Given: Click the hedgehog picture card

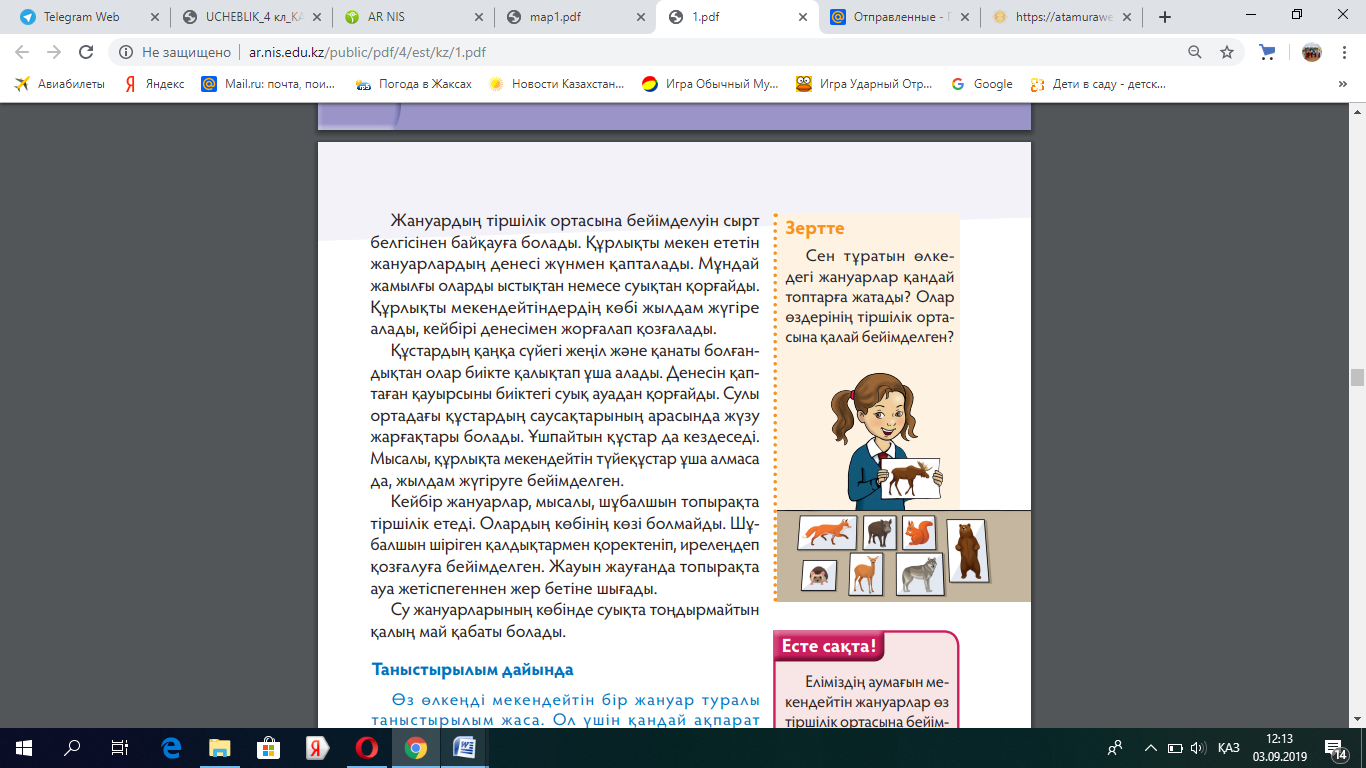Looking at the screenshot, I should 819,575.
